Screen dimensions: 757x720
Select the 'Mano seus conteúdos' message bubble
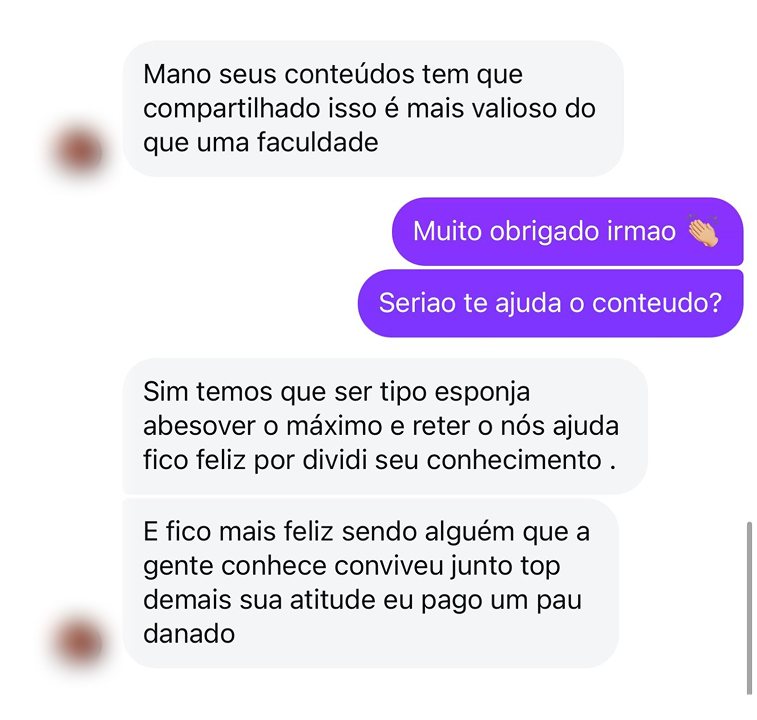[373, 109]
